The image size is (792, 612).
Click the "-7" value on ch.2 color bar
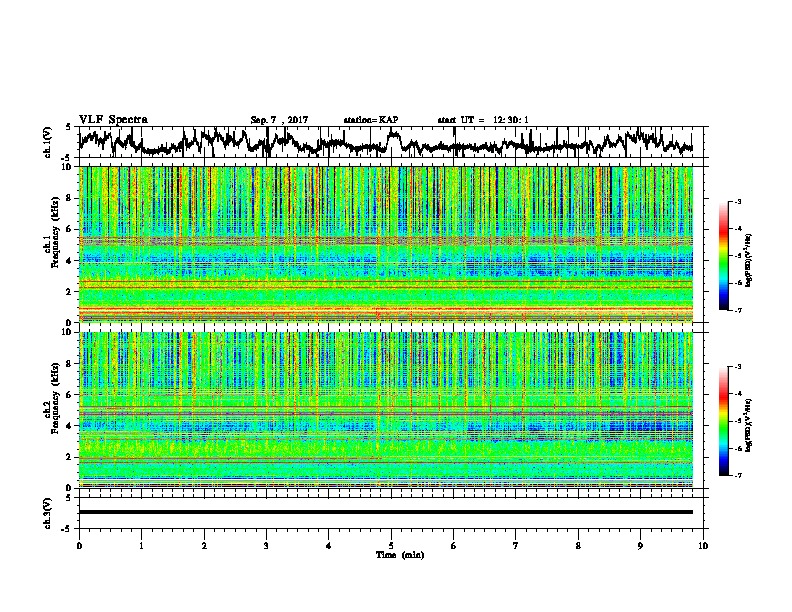click(x=737, y=475)
